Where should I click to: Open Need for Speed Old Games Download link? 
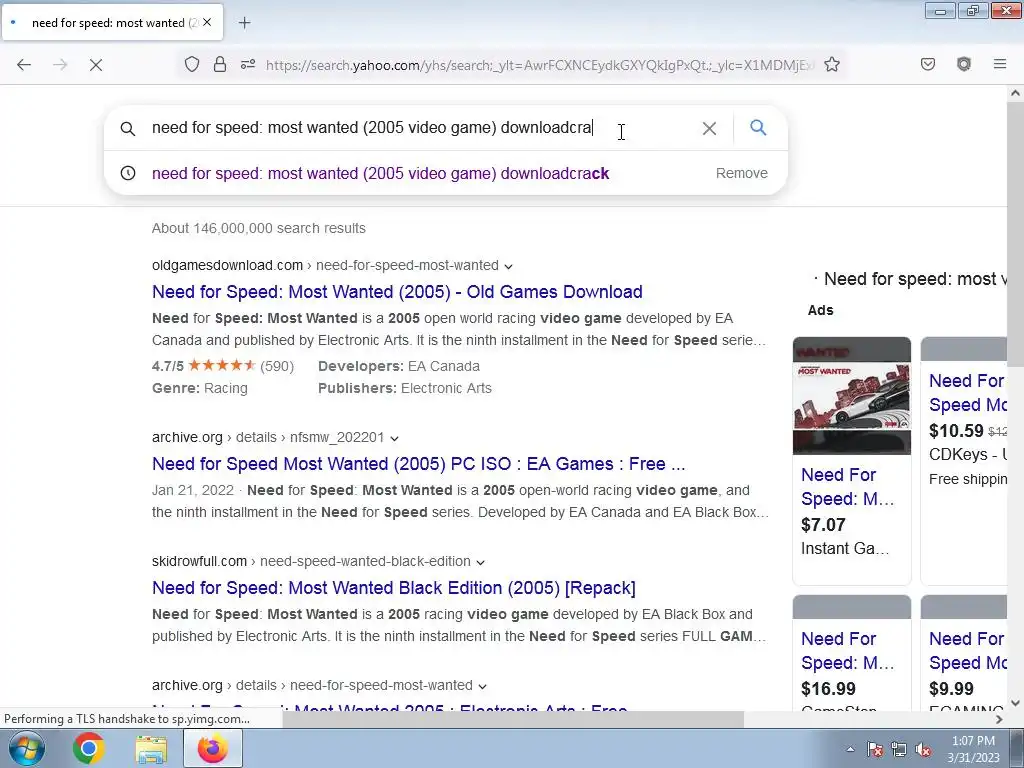coord(397,291)
